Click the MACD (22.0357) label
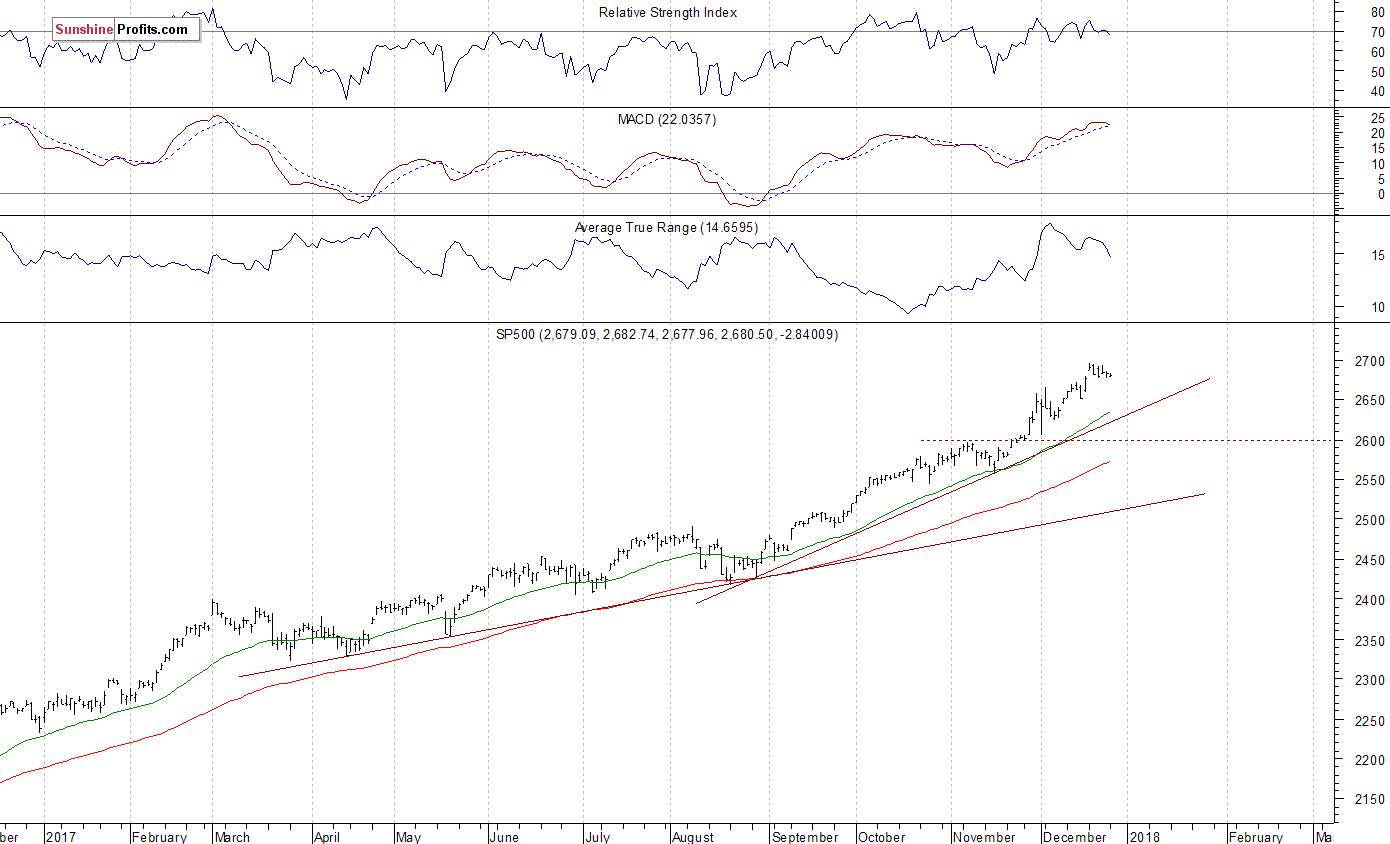The height and width of the screenshot is (844, 1390). (666, 119)
